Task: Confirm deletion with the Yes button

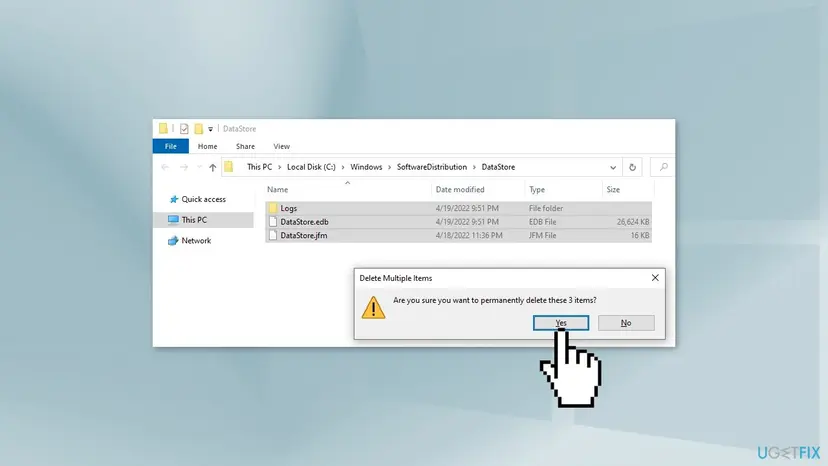Action: [560, 323]
